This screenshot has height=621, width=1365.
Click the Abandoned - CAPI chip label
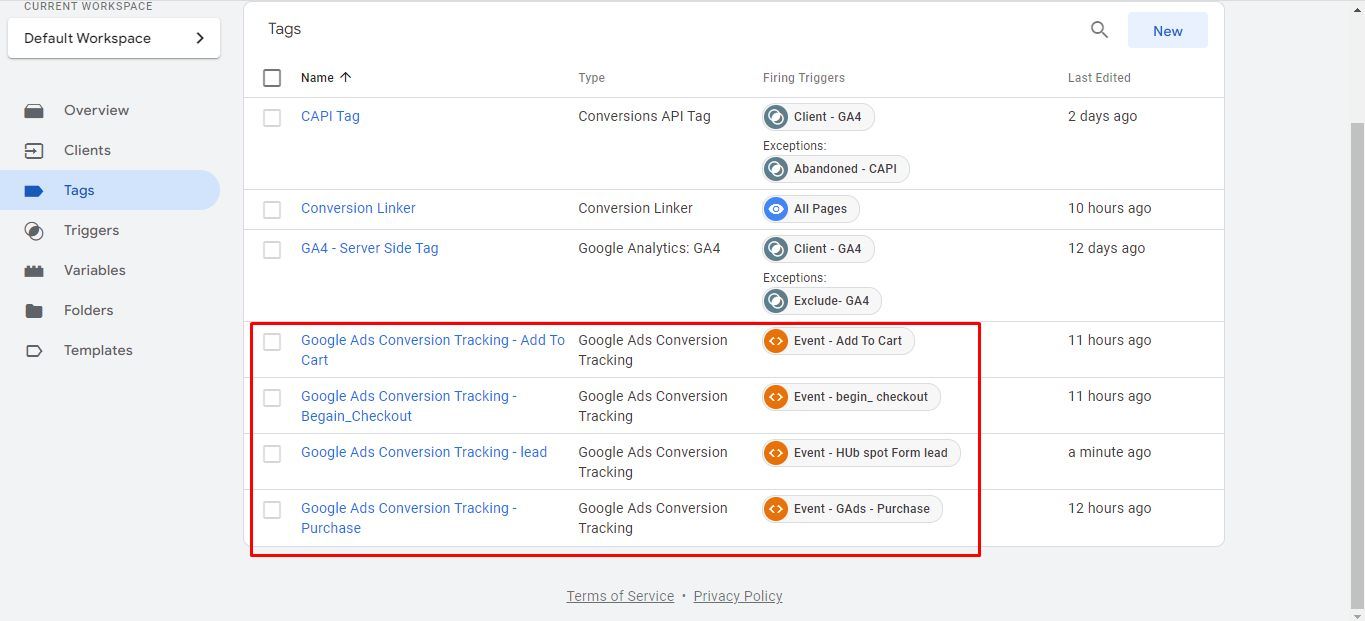[845, 169]
